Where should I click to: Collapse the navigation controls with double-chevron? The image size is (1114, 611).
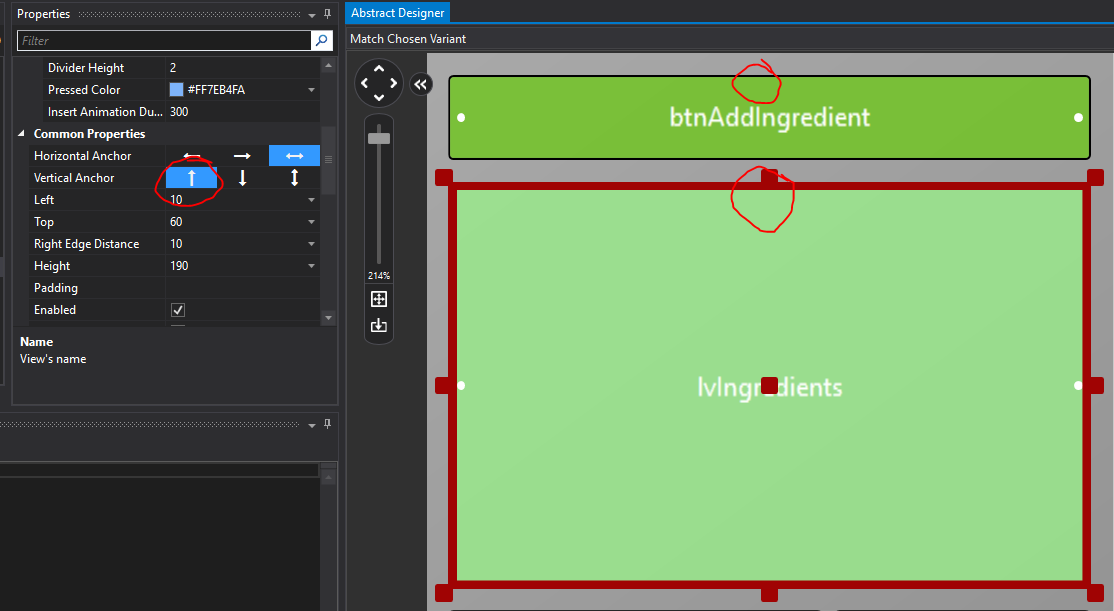(x=421, y=85)
